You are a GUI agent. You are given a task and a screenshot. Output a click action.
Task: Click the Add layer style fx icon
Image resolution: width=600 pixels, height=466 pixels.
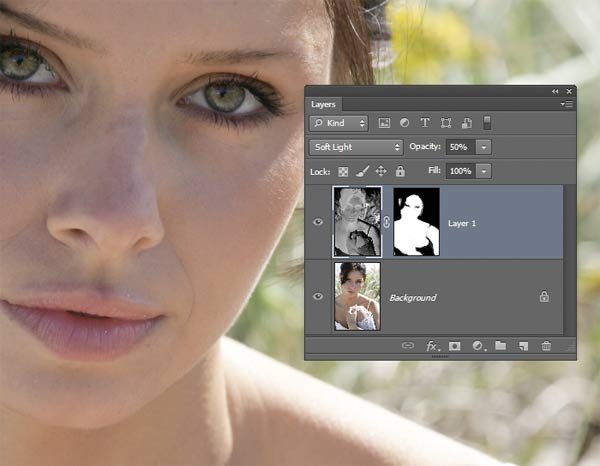click(432, 346)
